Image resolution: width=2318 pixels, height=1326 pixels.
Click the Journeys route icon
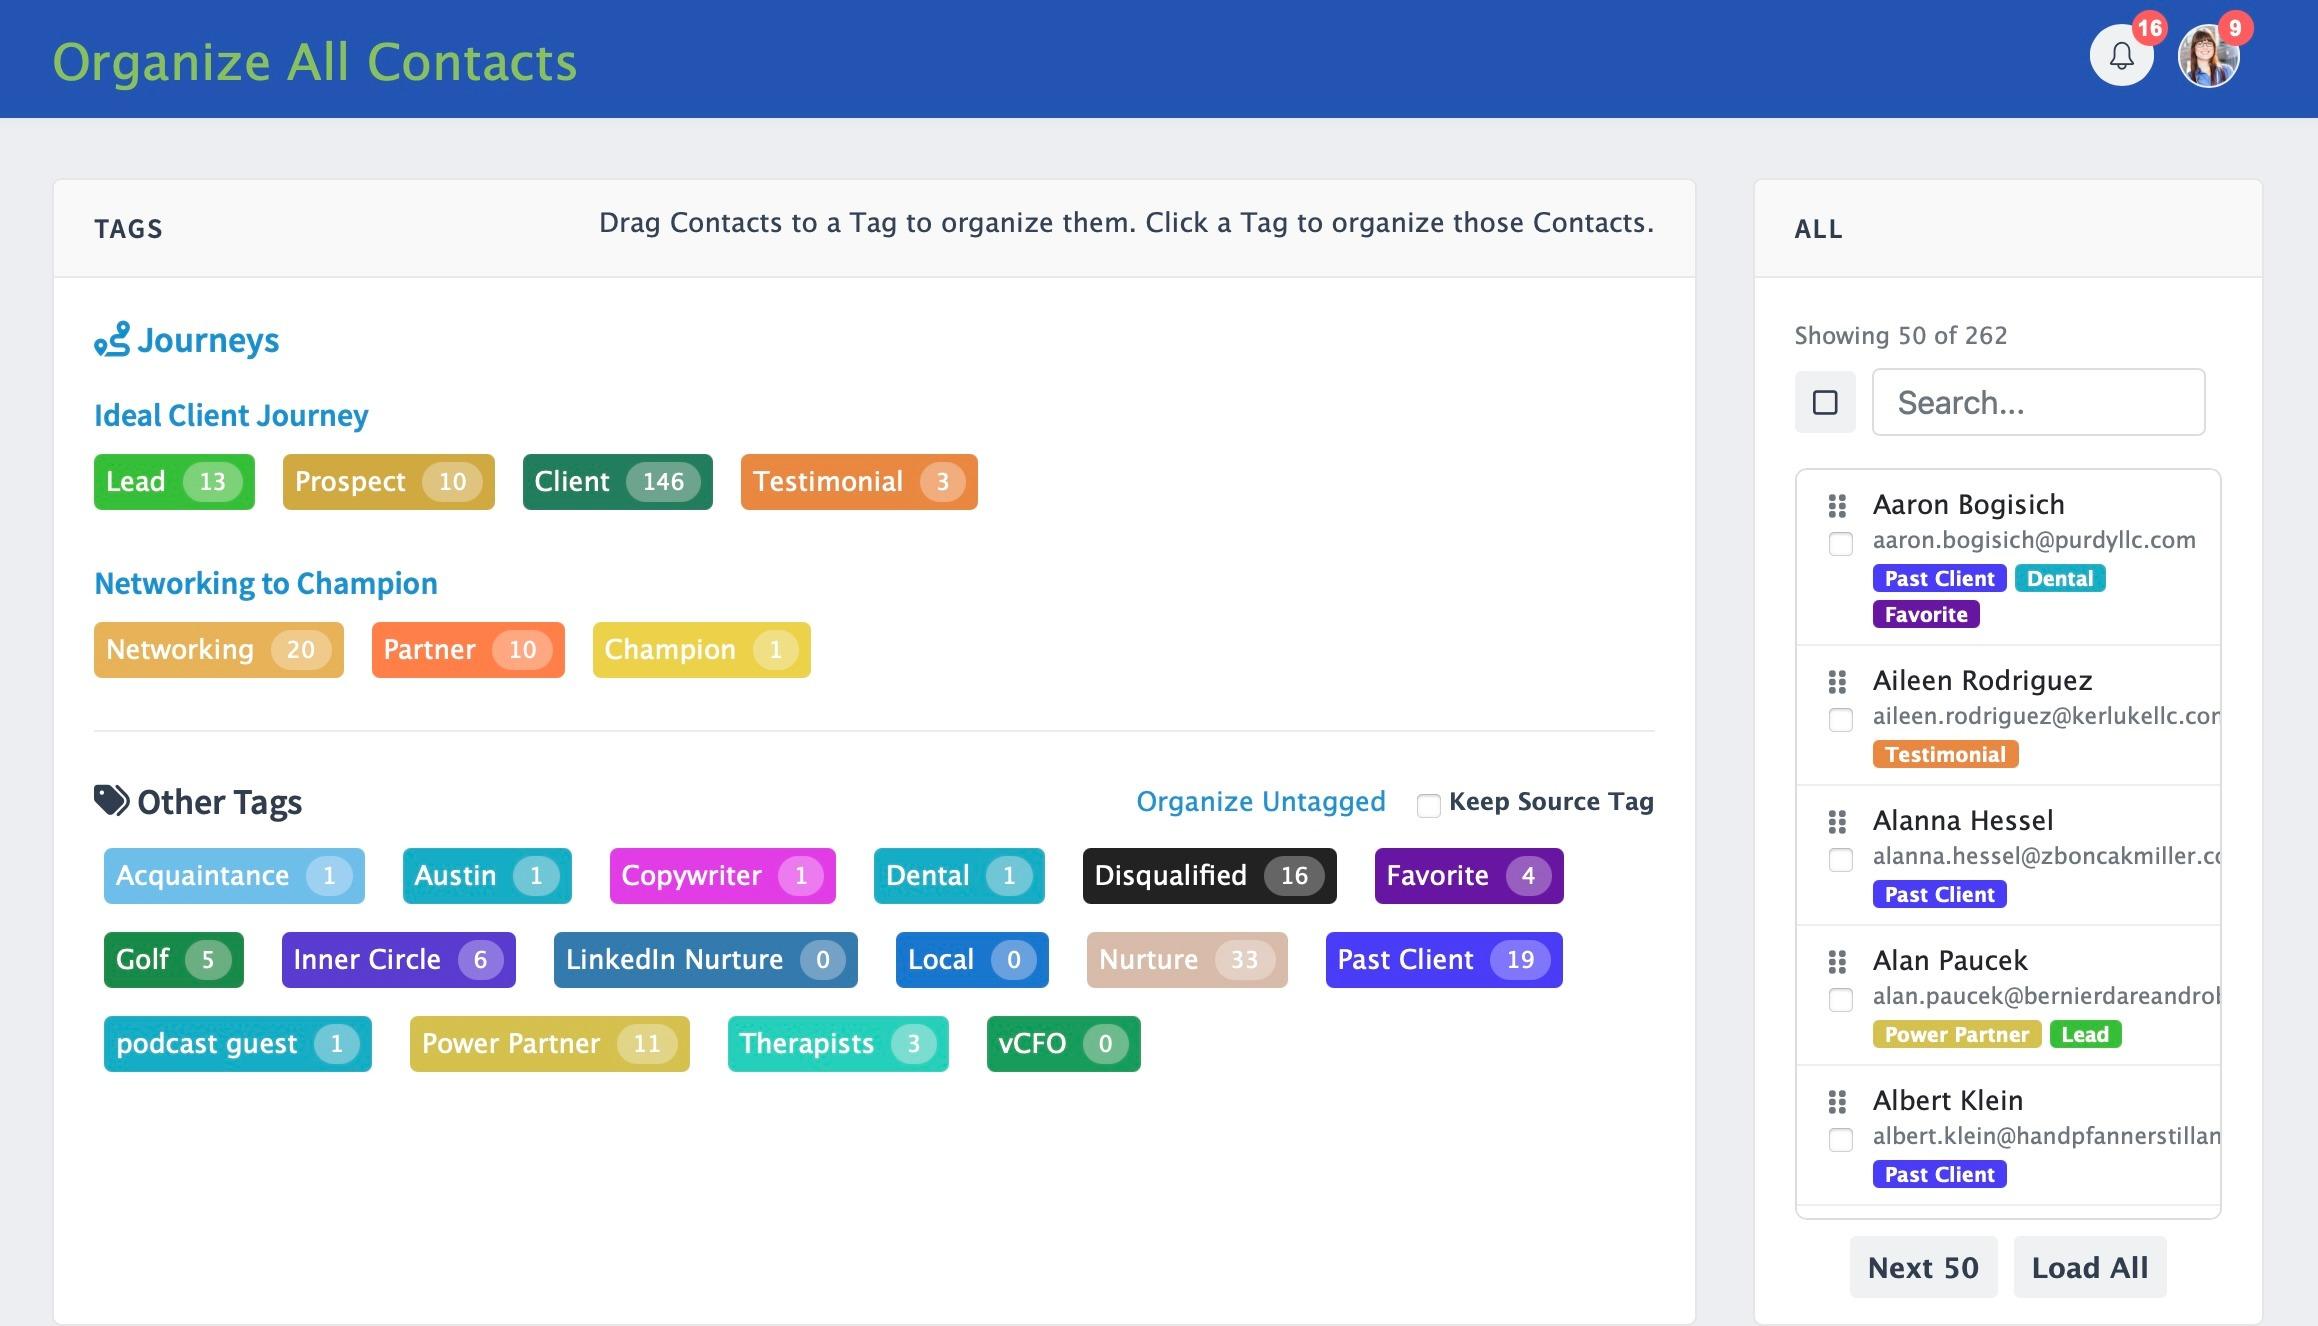pyautogui.click(x=112, y=340)
